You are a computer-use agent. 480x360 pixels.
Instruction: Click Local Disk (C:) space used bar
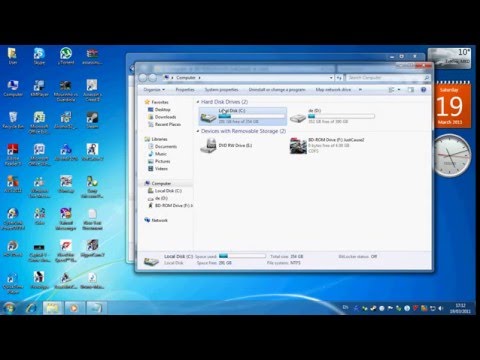click(x=252, y=116)
